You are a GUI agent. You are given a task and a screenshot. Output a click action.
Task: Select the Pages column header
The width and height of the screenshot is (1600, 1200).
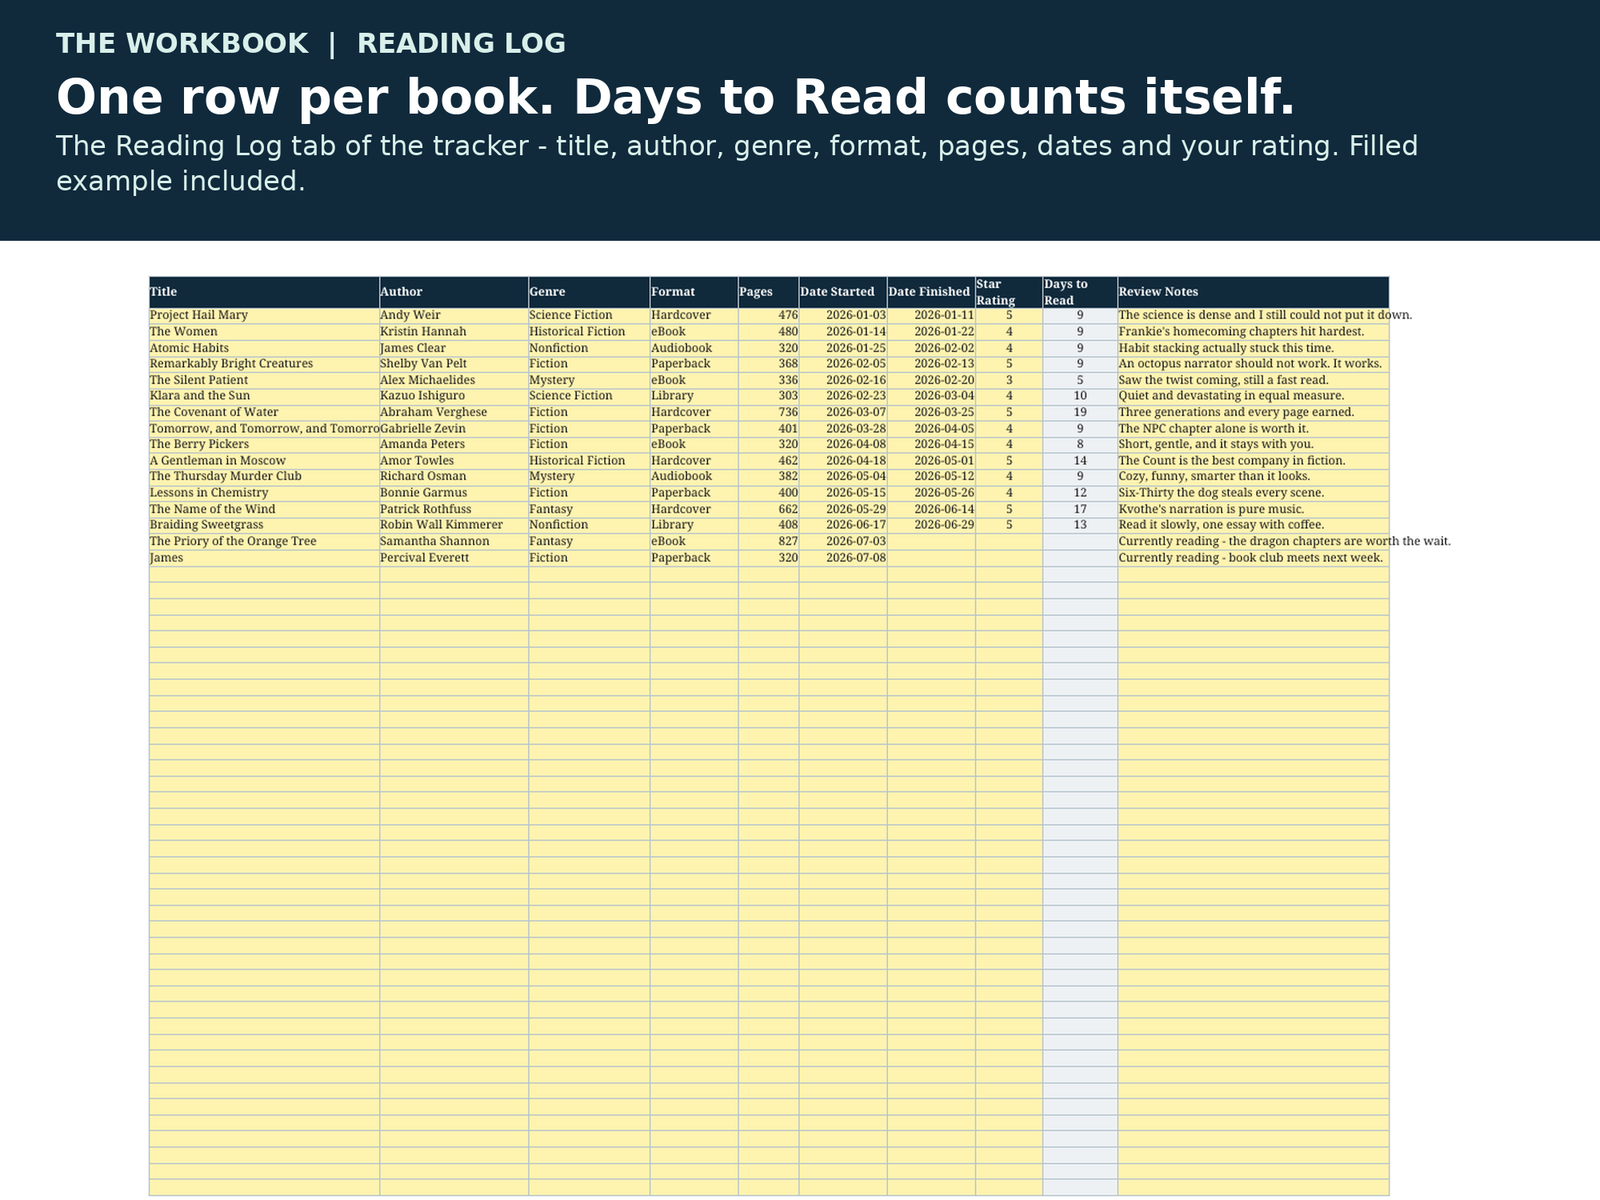(768, 292)
